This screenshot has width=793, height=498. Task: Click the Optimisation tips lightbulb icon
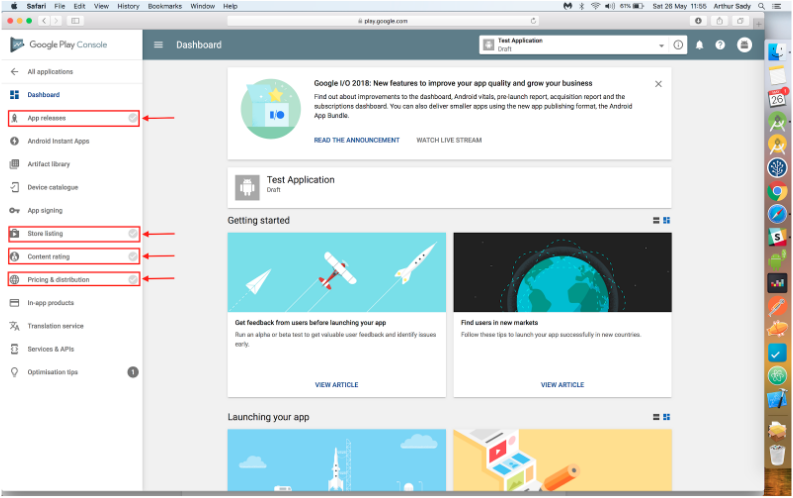(x=14, y=372)
